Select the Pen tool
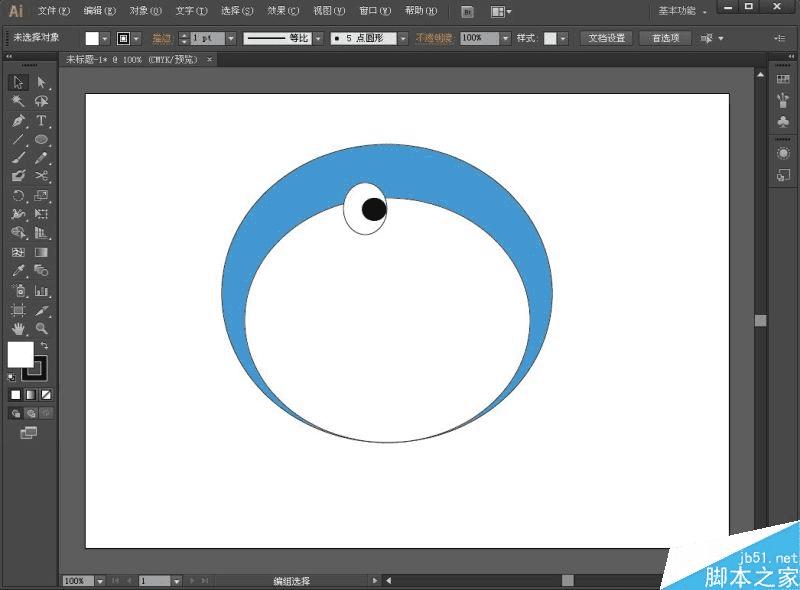This screenshot has width=800, height=590. (18, 121)
